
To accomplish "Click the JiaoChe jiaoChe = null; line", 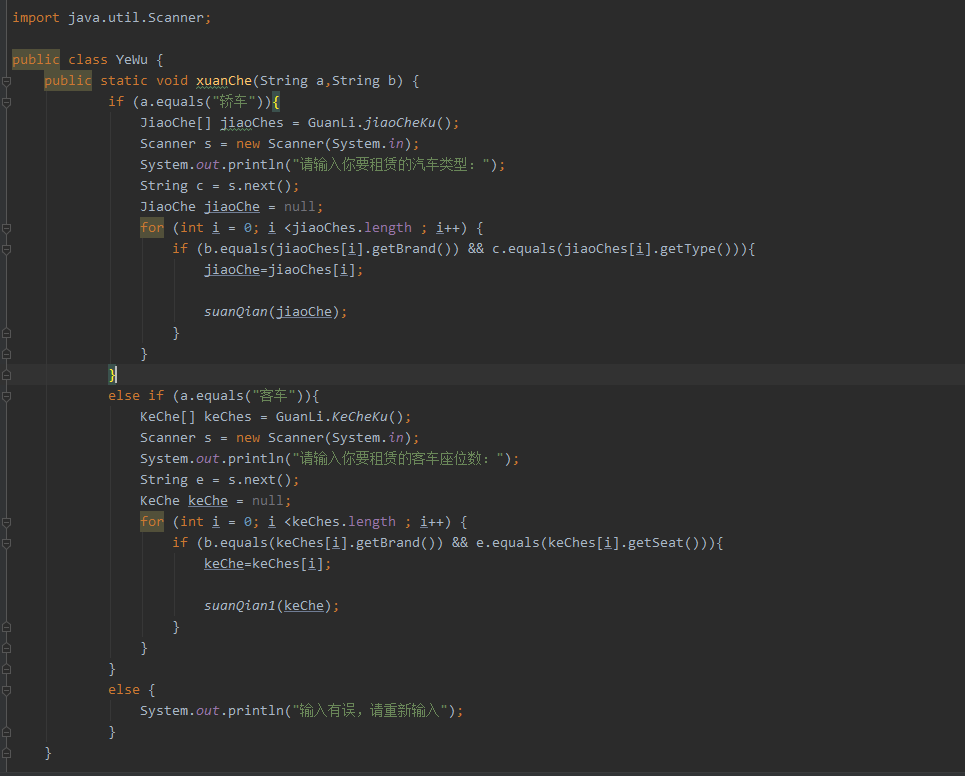I will (231, 207).
